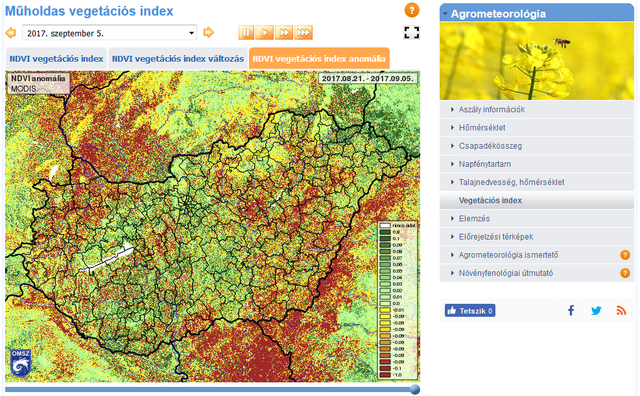Screen dimensions: 640x396
Task: Play the map animation at normal speed
Action: [265, 33]
